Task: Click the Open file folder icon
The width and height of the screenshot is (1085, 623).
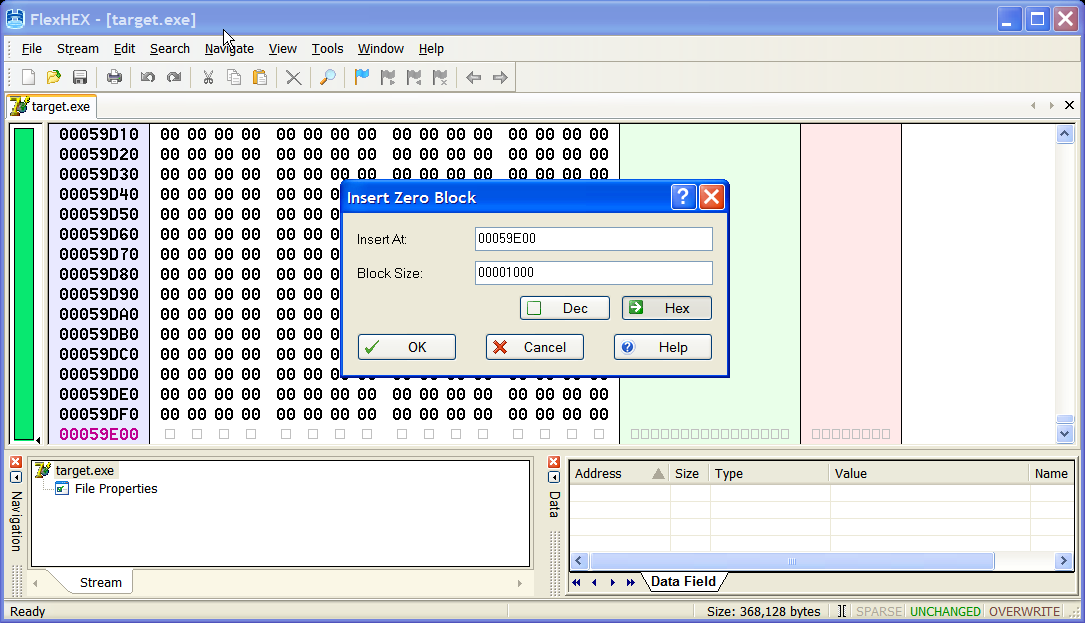Action: [54, 77]
